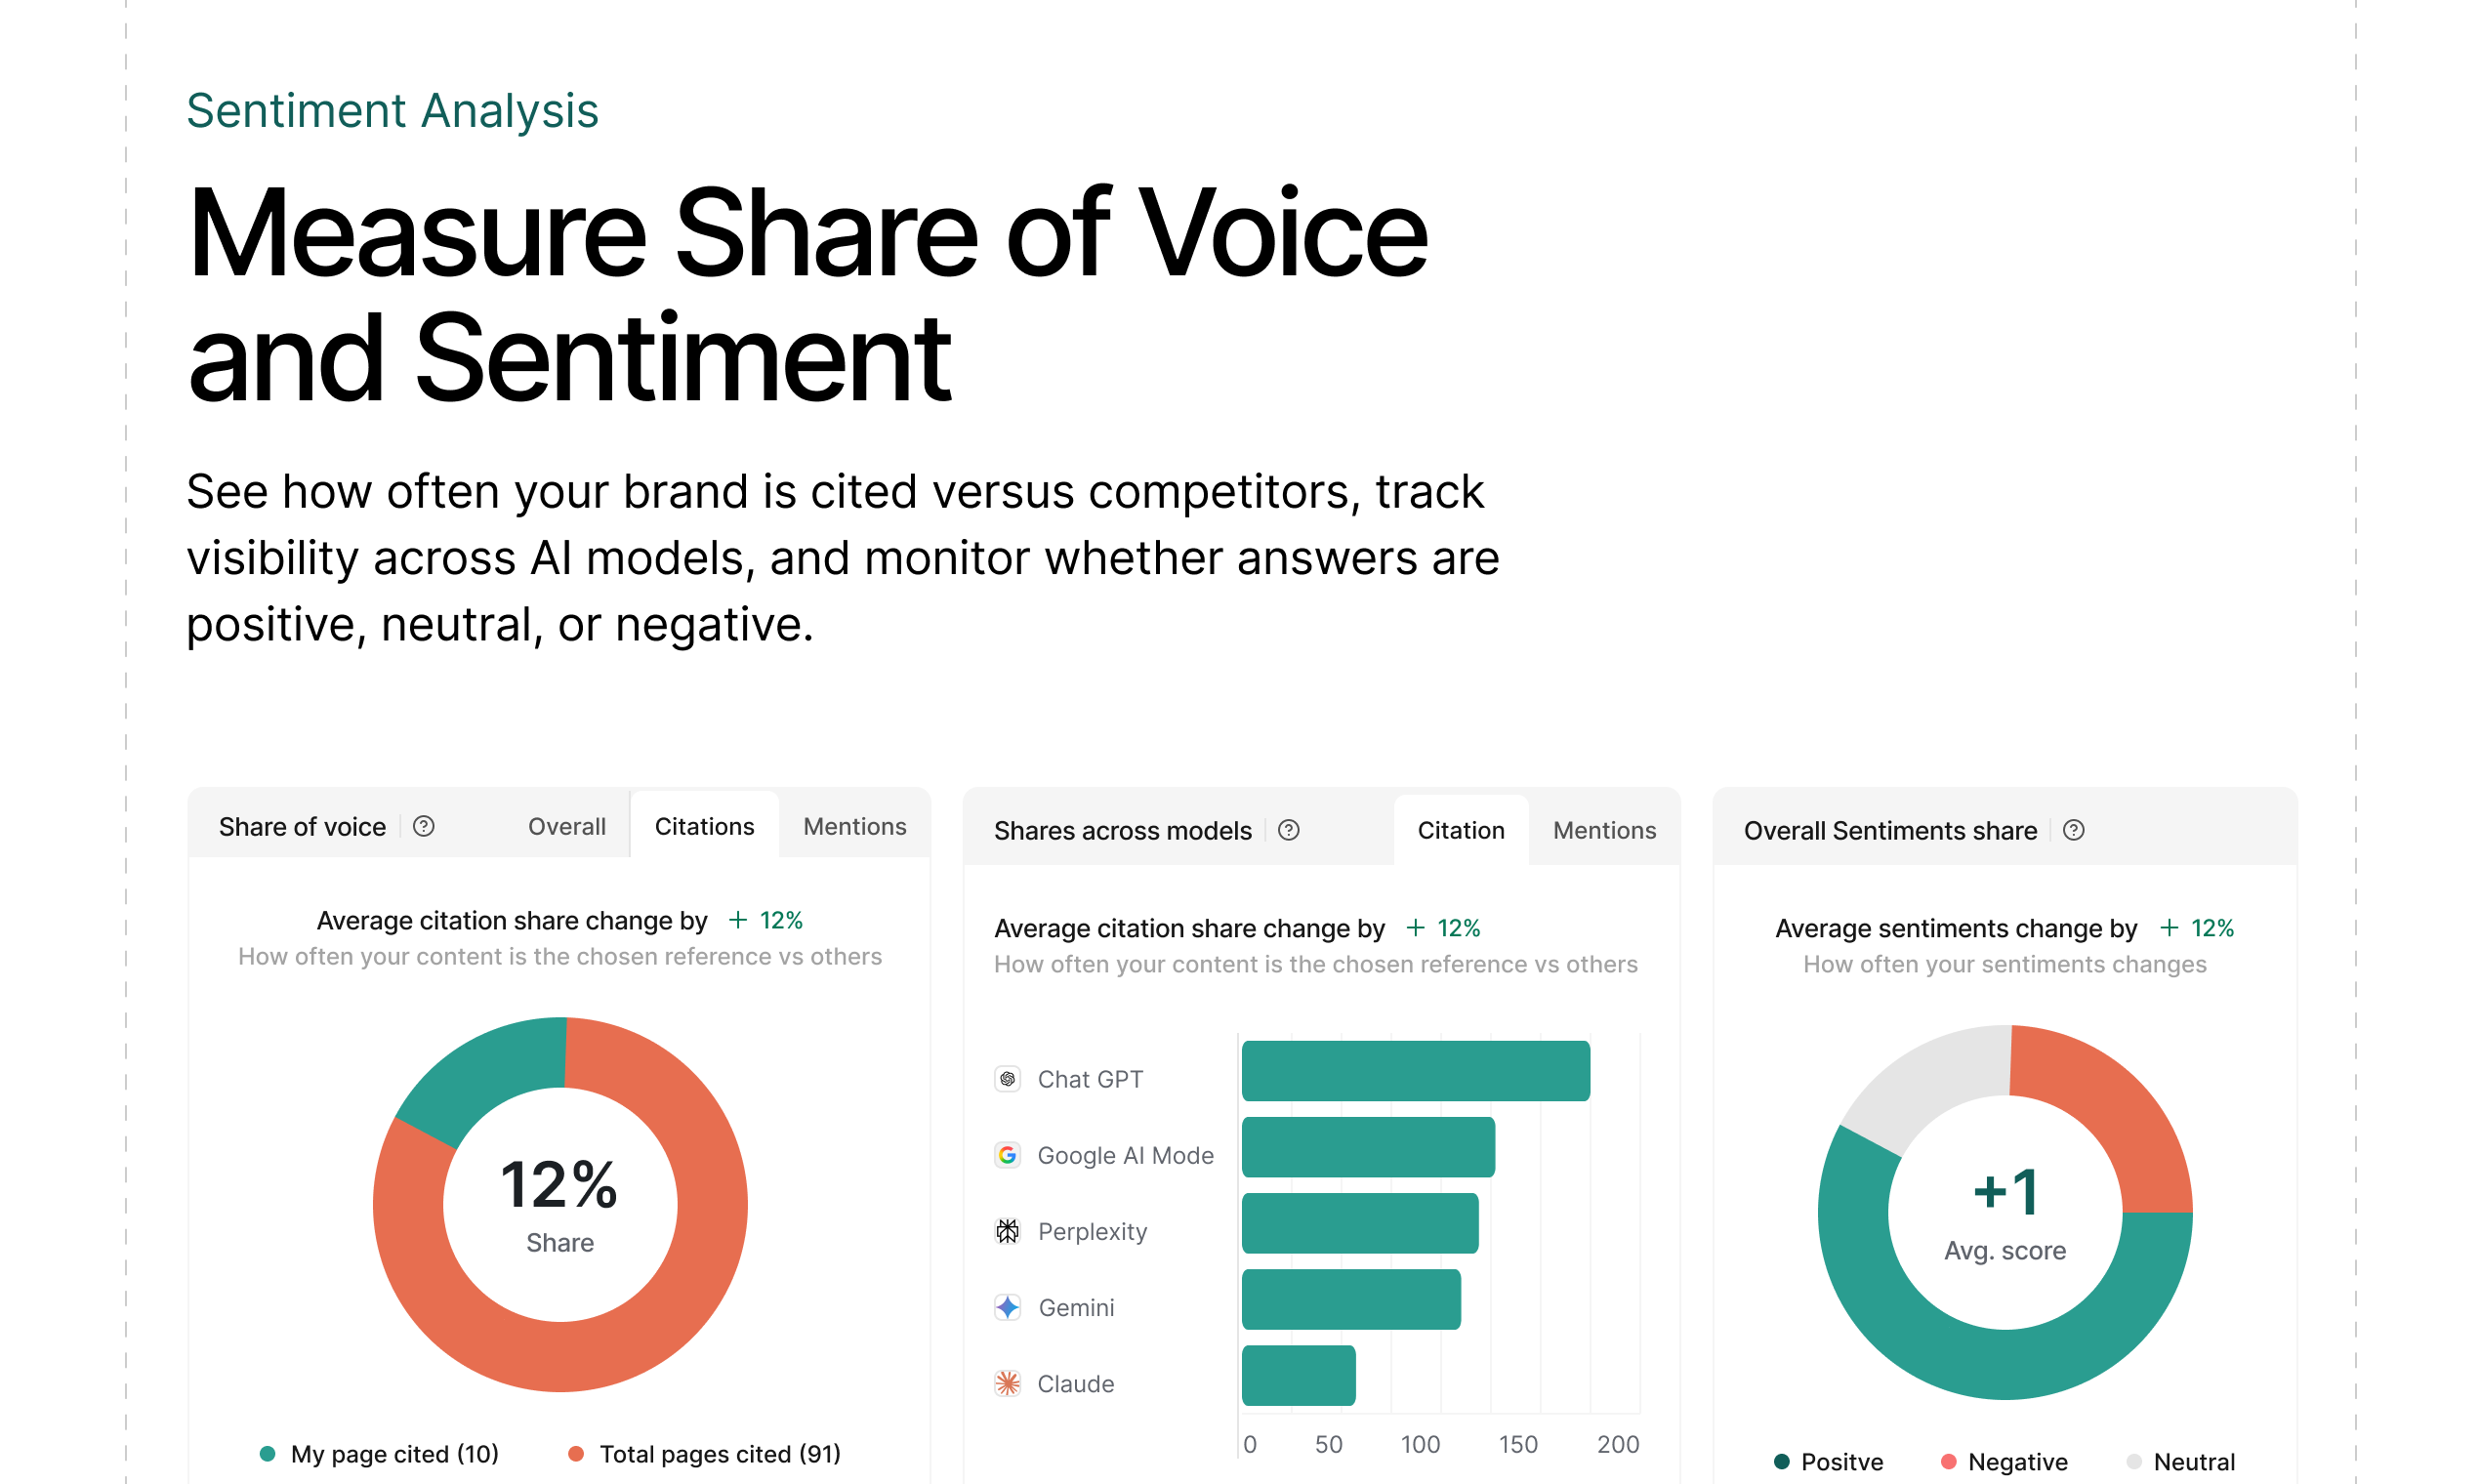This screenshot has width=2480, height=1484.
Task: Select the Citations tab in Share of voice
Action: pyautogui.click(x=704, y=826)
